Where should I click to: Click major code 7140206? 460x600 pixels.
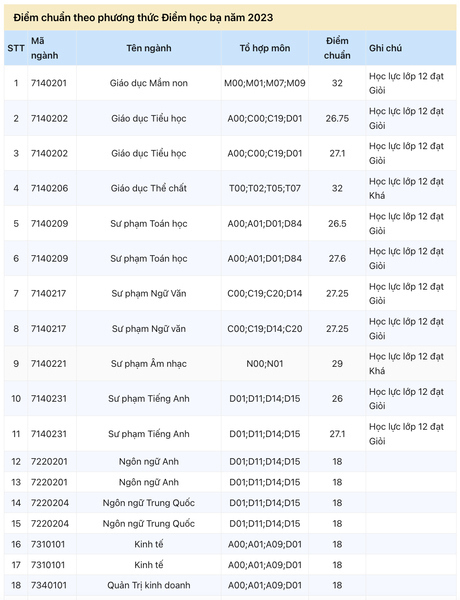point(49,188)
